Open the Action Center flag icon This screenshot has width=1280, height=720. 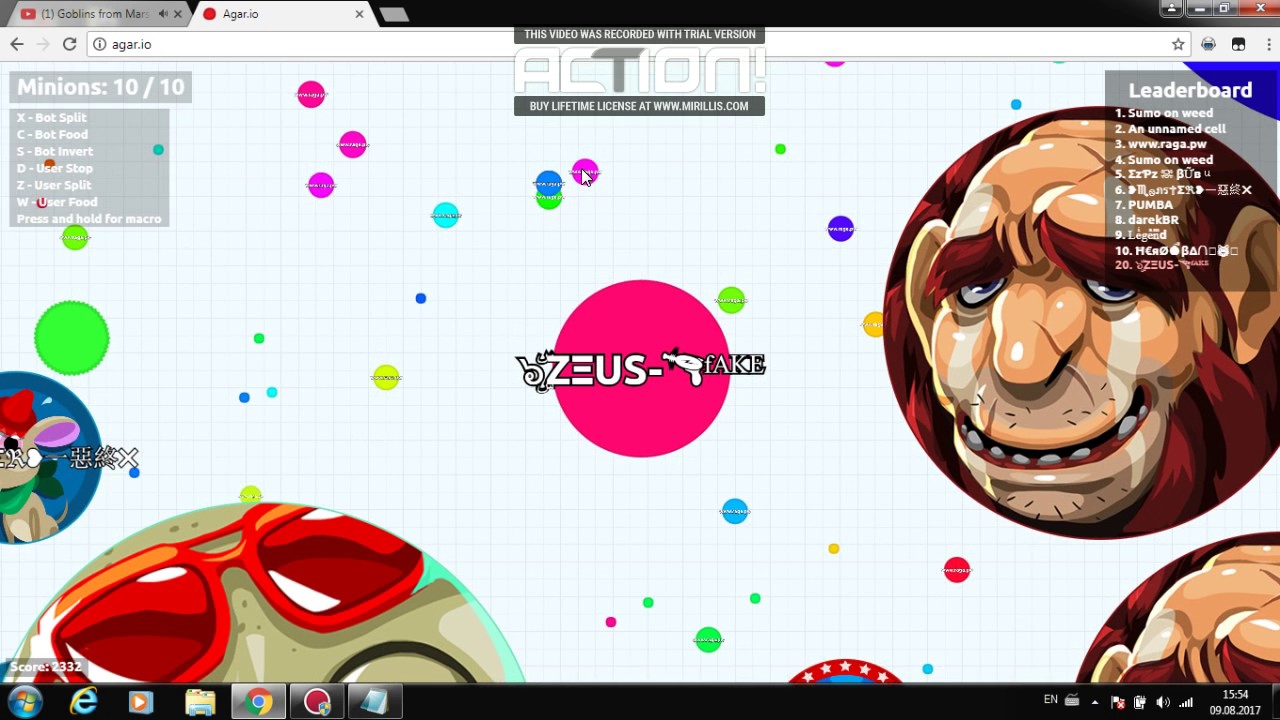coord(1118,702)
